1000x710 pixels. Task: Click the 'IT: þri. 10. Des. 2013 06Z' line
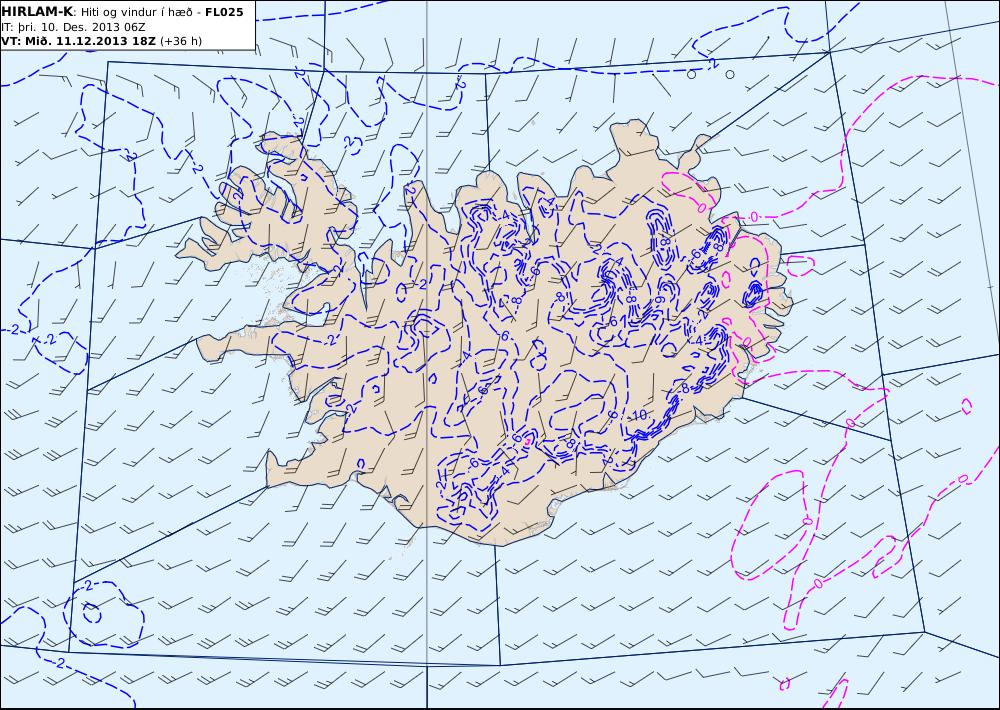pos(73,27)
